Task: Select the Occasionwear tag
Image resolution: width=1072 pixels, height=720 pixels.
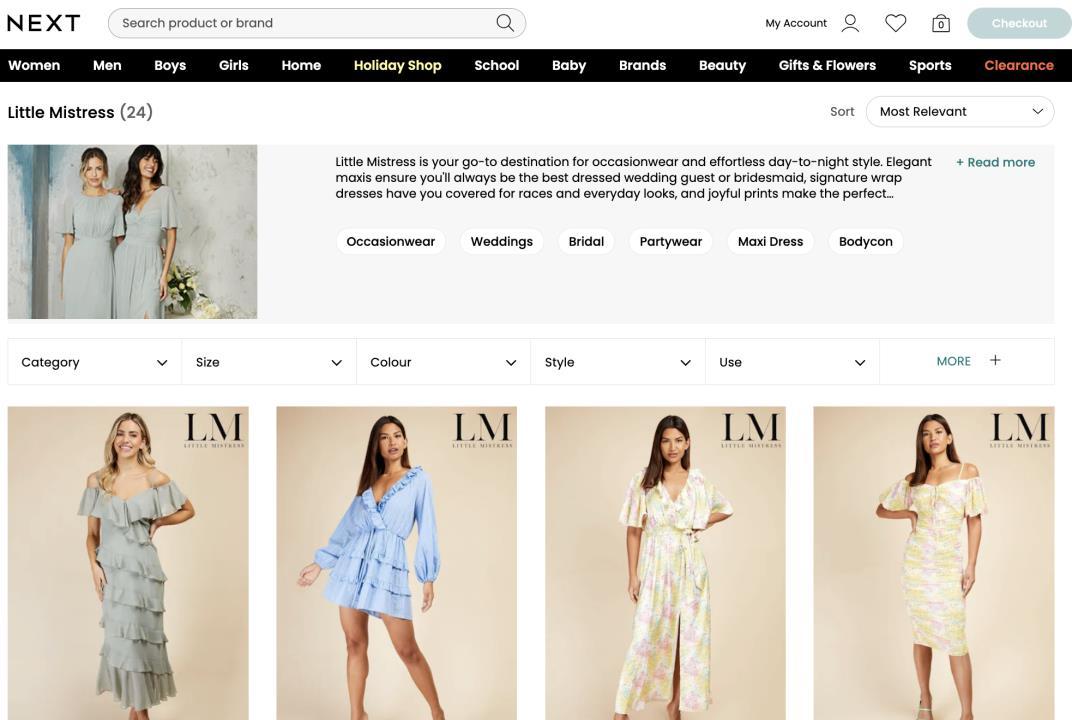Action: 390,241
